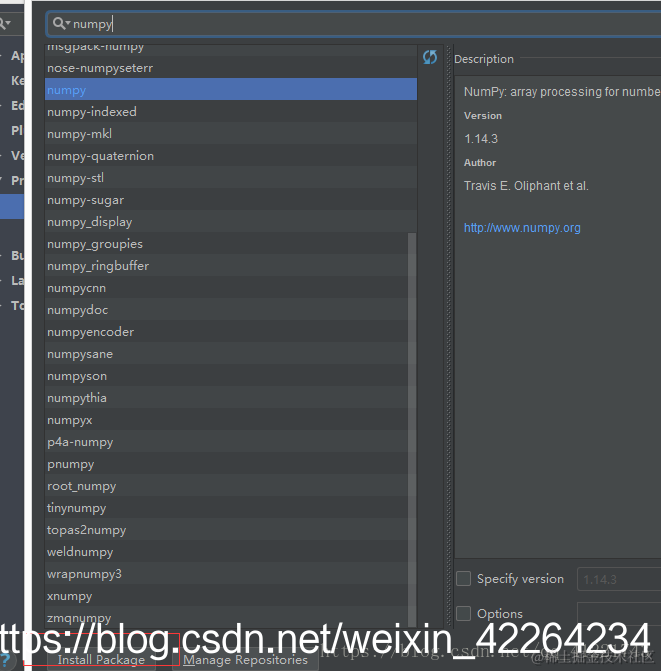Screen dimensions: 661x671
Task: Click the Options text field
Action: [x=619, y=613]
